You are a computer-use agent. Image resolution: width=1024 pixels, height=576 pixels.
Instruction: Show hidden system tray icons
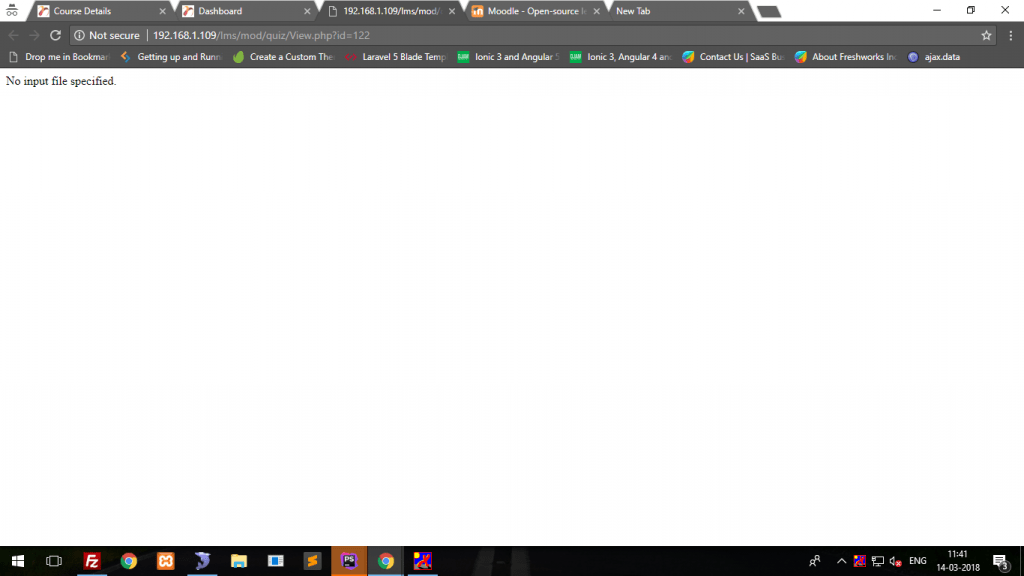tap(841, 561)
